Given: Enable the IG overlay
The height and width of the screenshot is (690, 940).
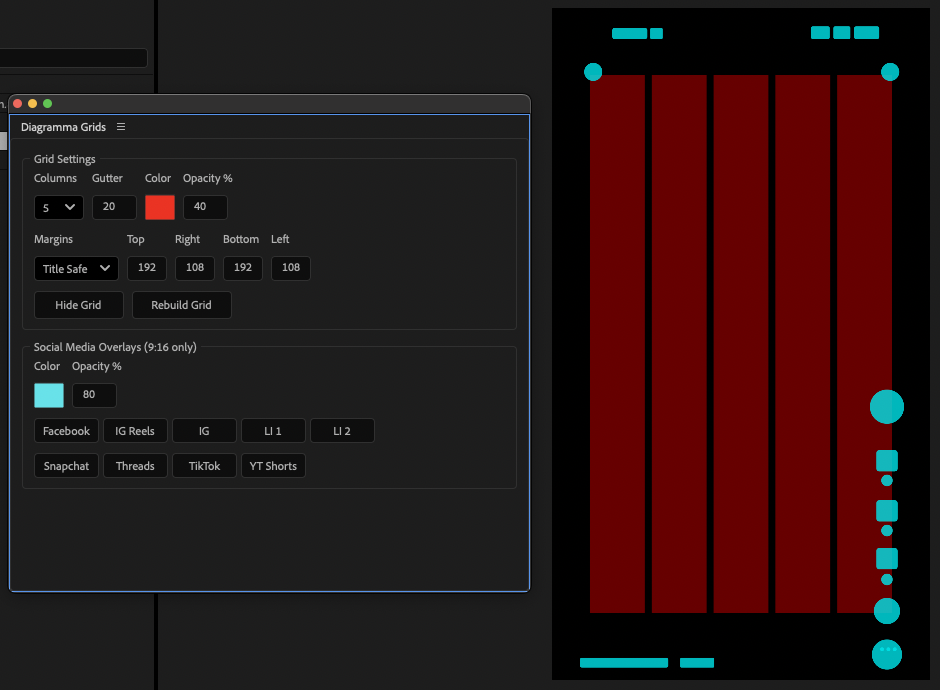Looking at the screenshot, I should 204,430.
